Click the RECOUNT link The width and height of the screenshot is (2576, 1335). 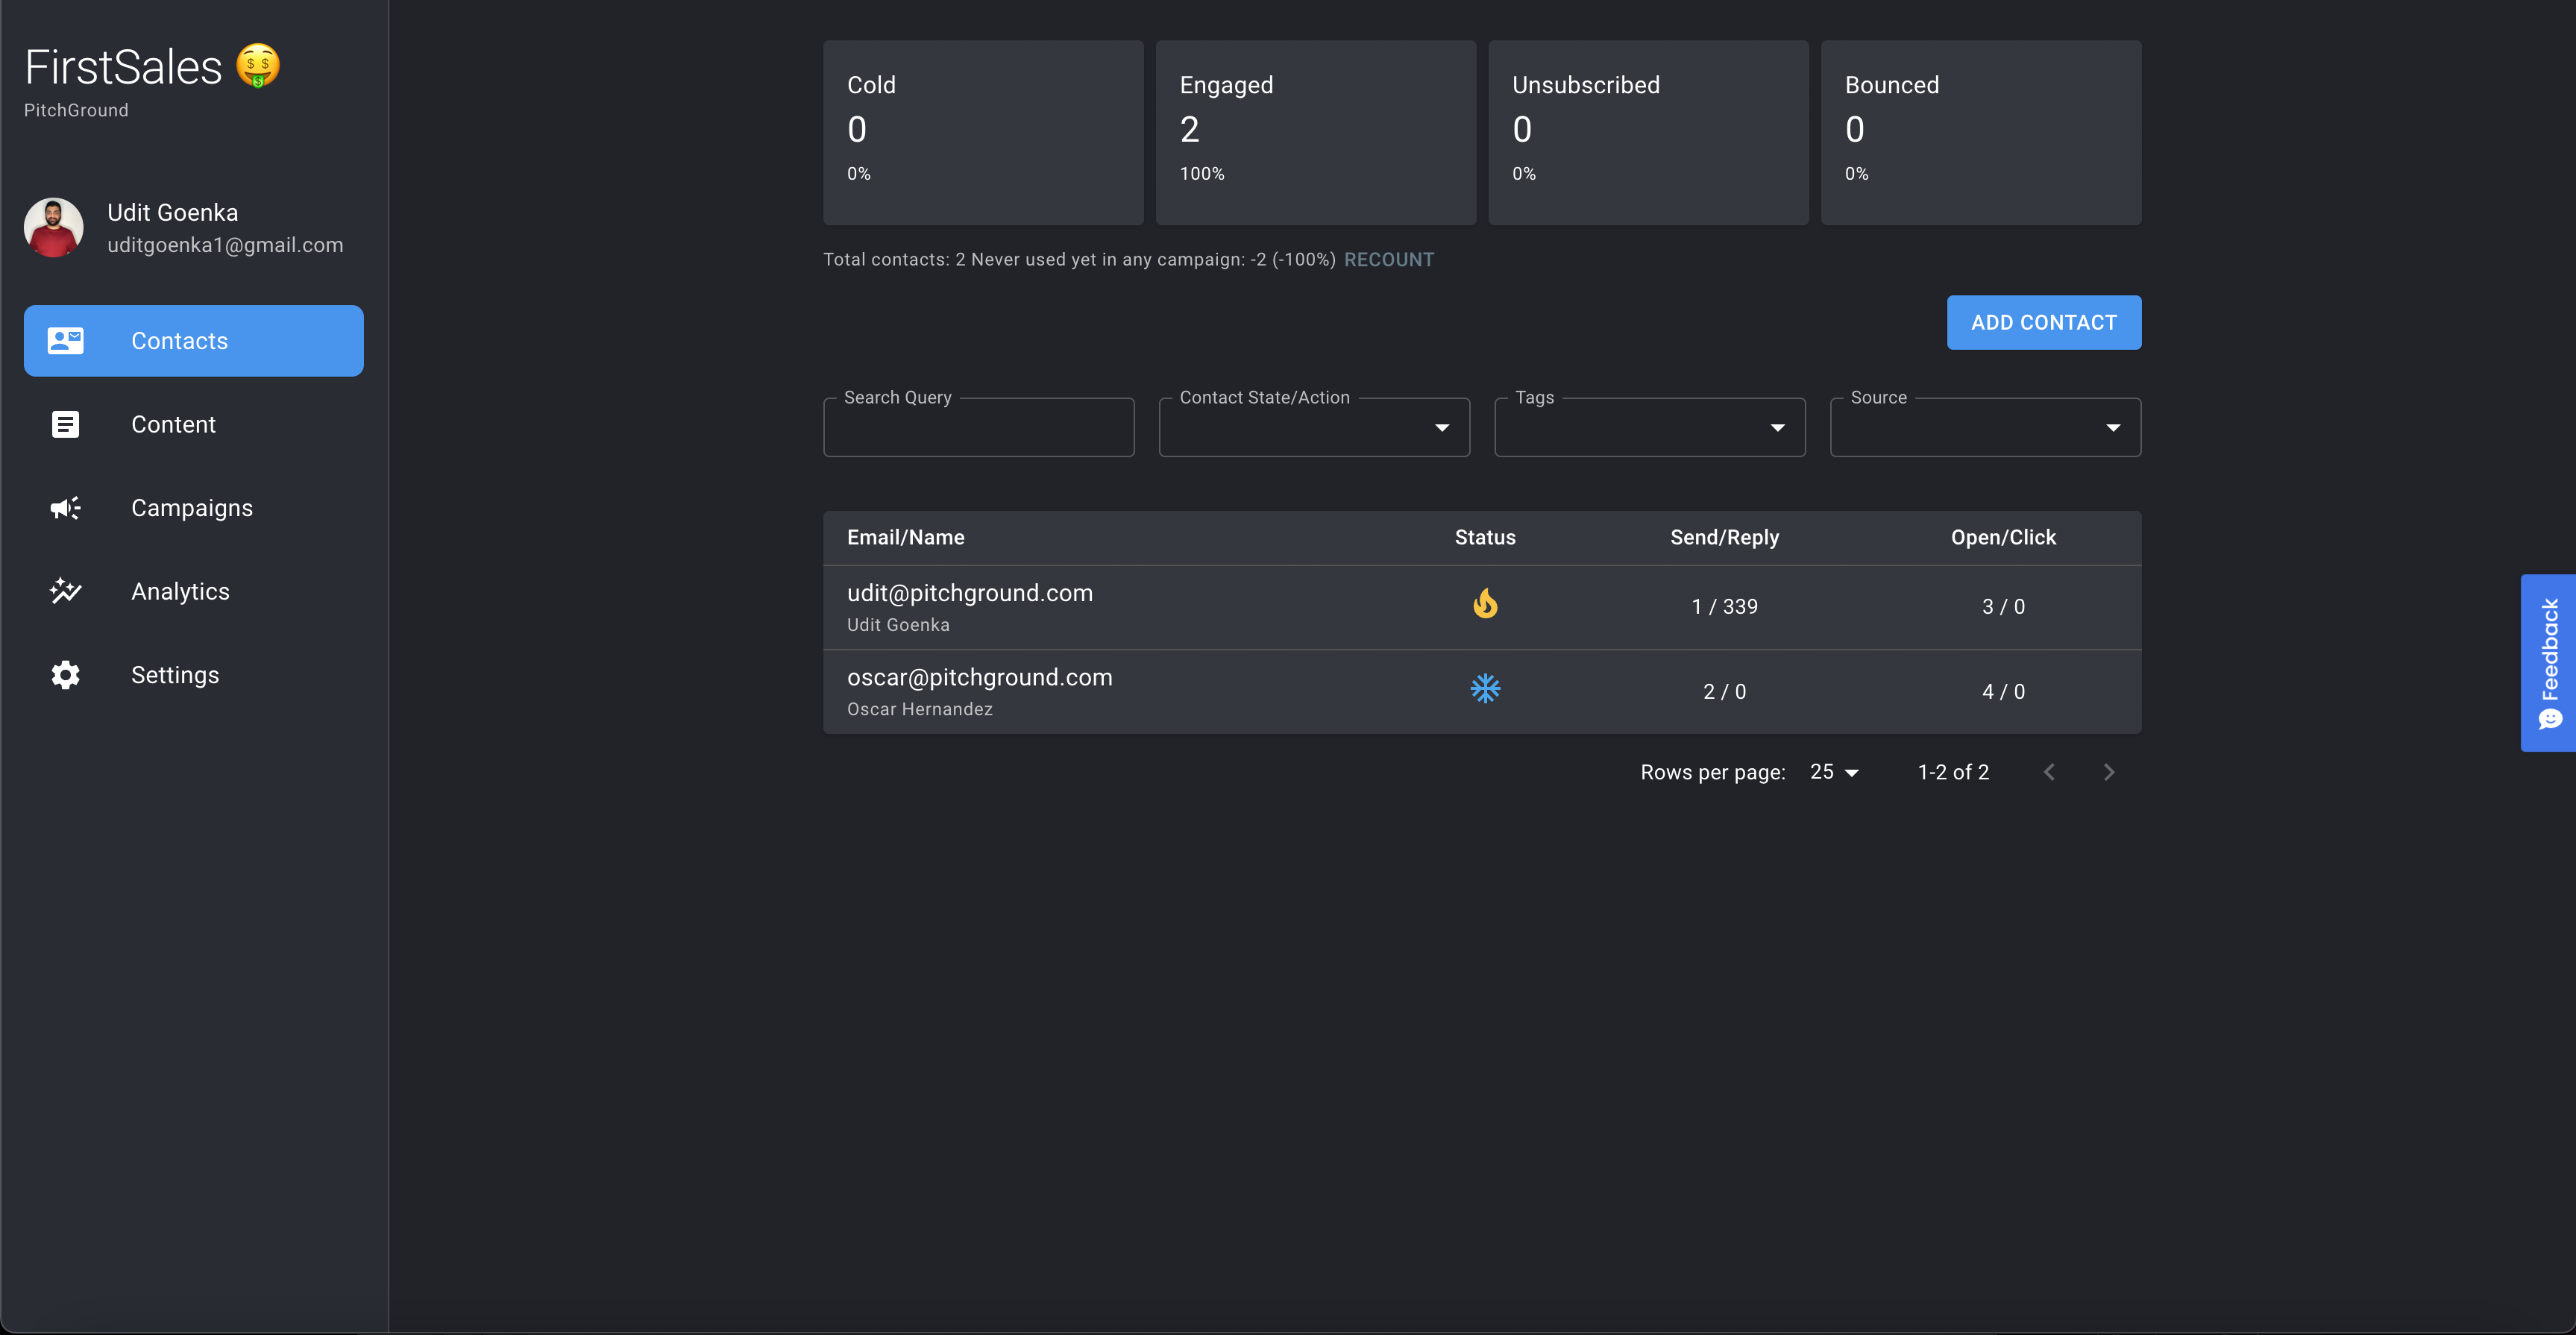(1388, 259)
